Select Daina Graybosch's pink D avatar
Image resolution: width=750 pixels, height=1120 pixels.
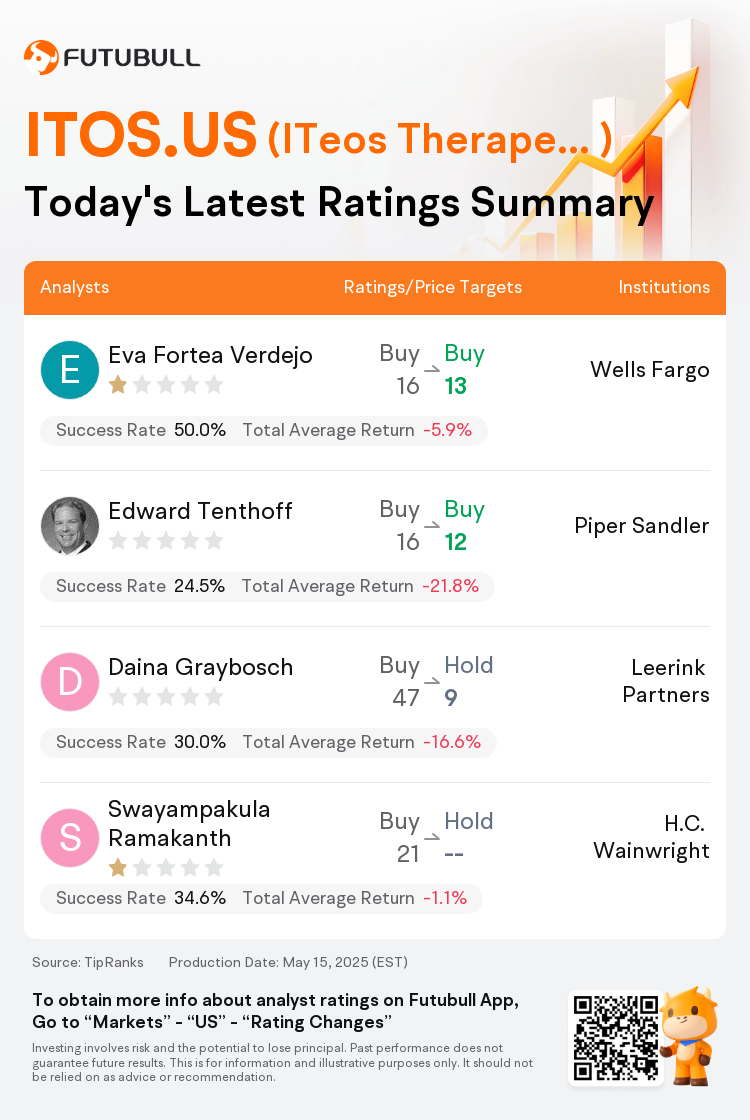pyautogui.click(x=70, y=681)
